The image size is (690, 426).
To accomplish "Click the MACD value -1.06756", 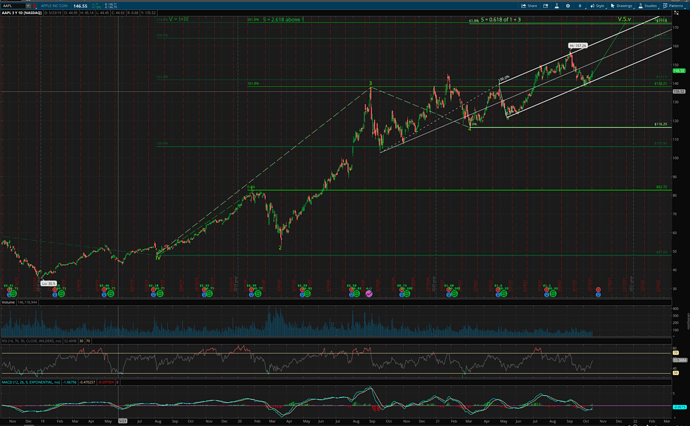I will 70,382.
